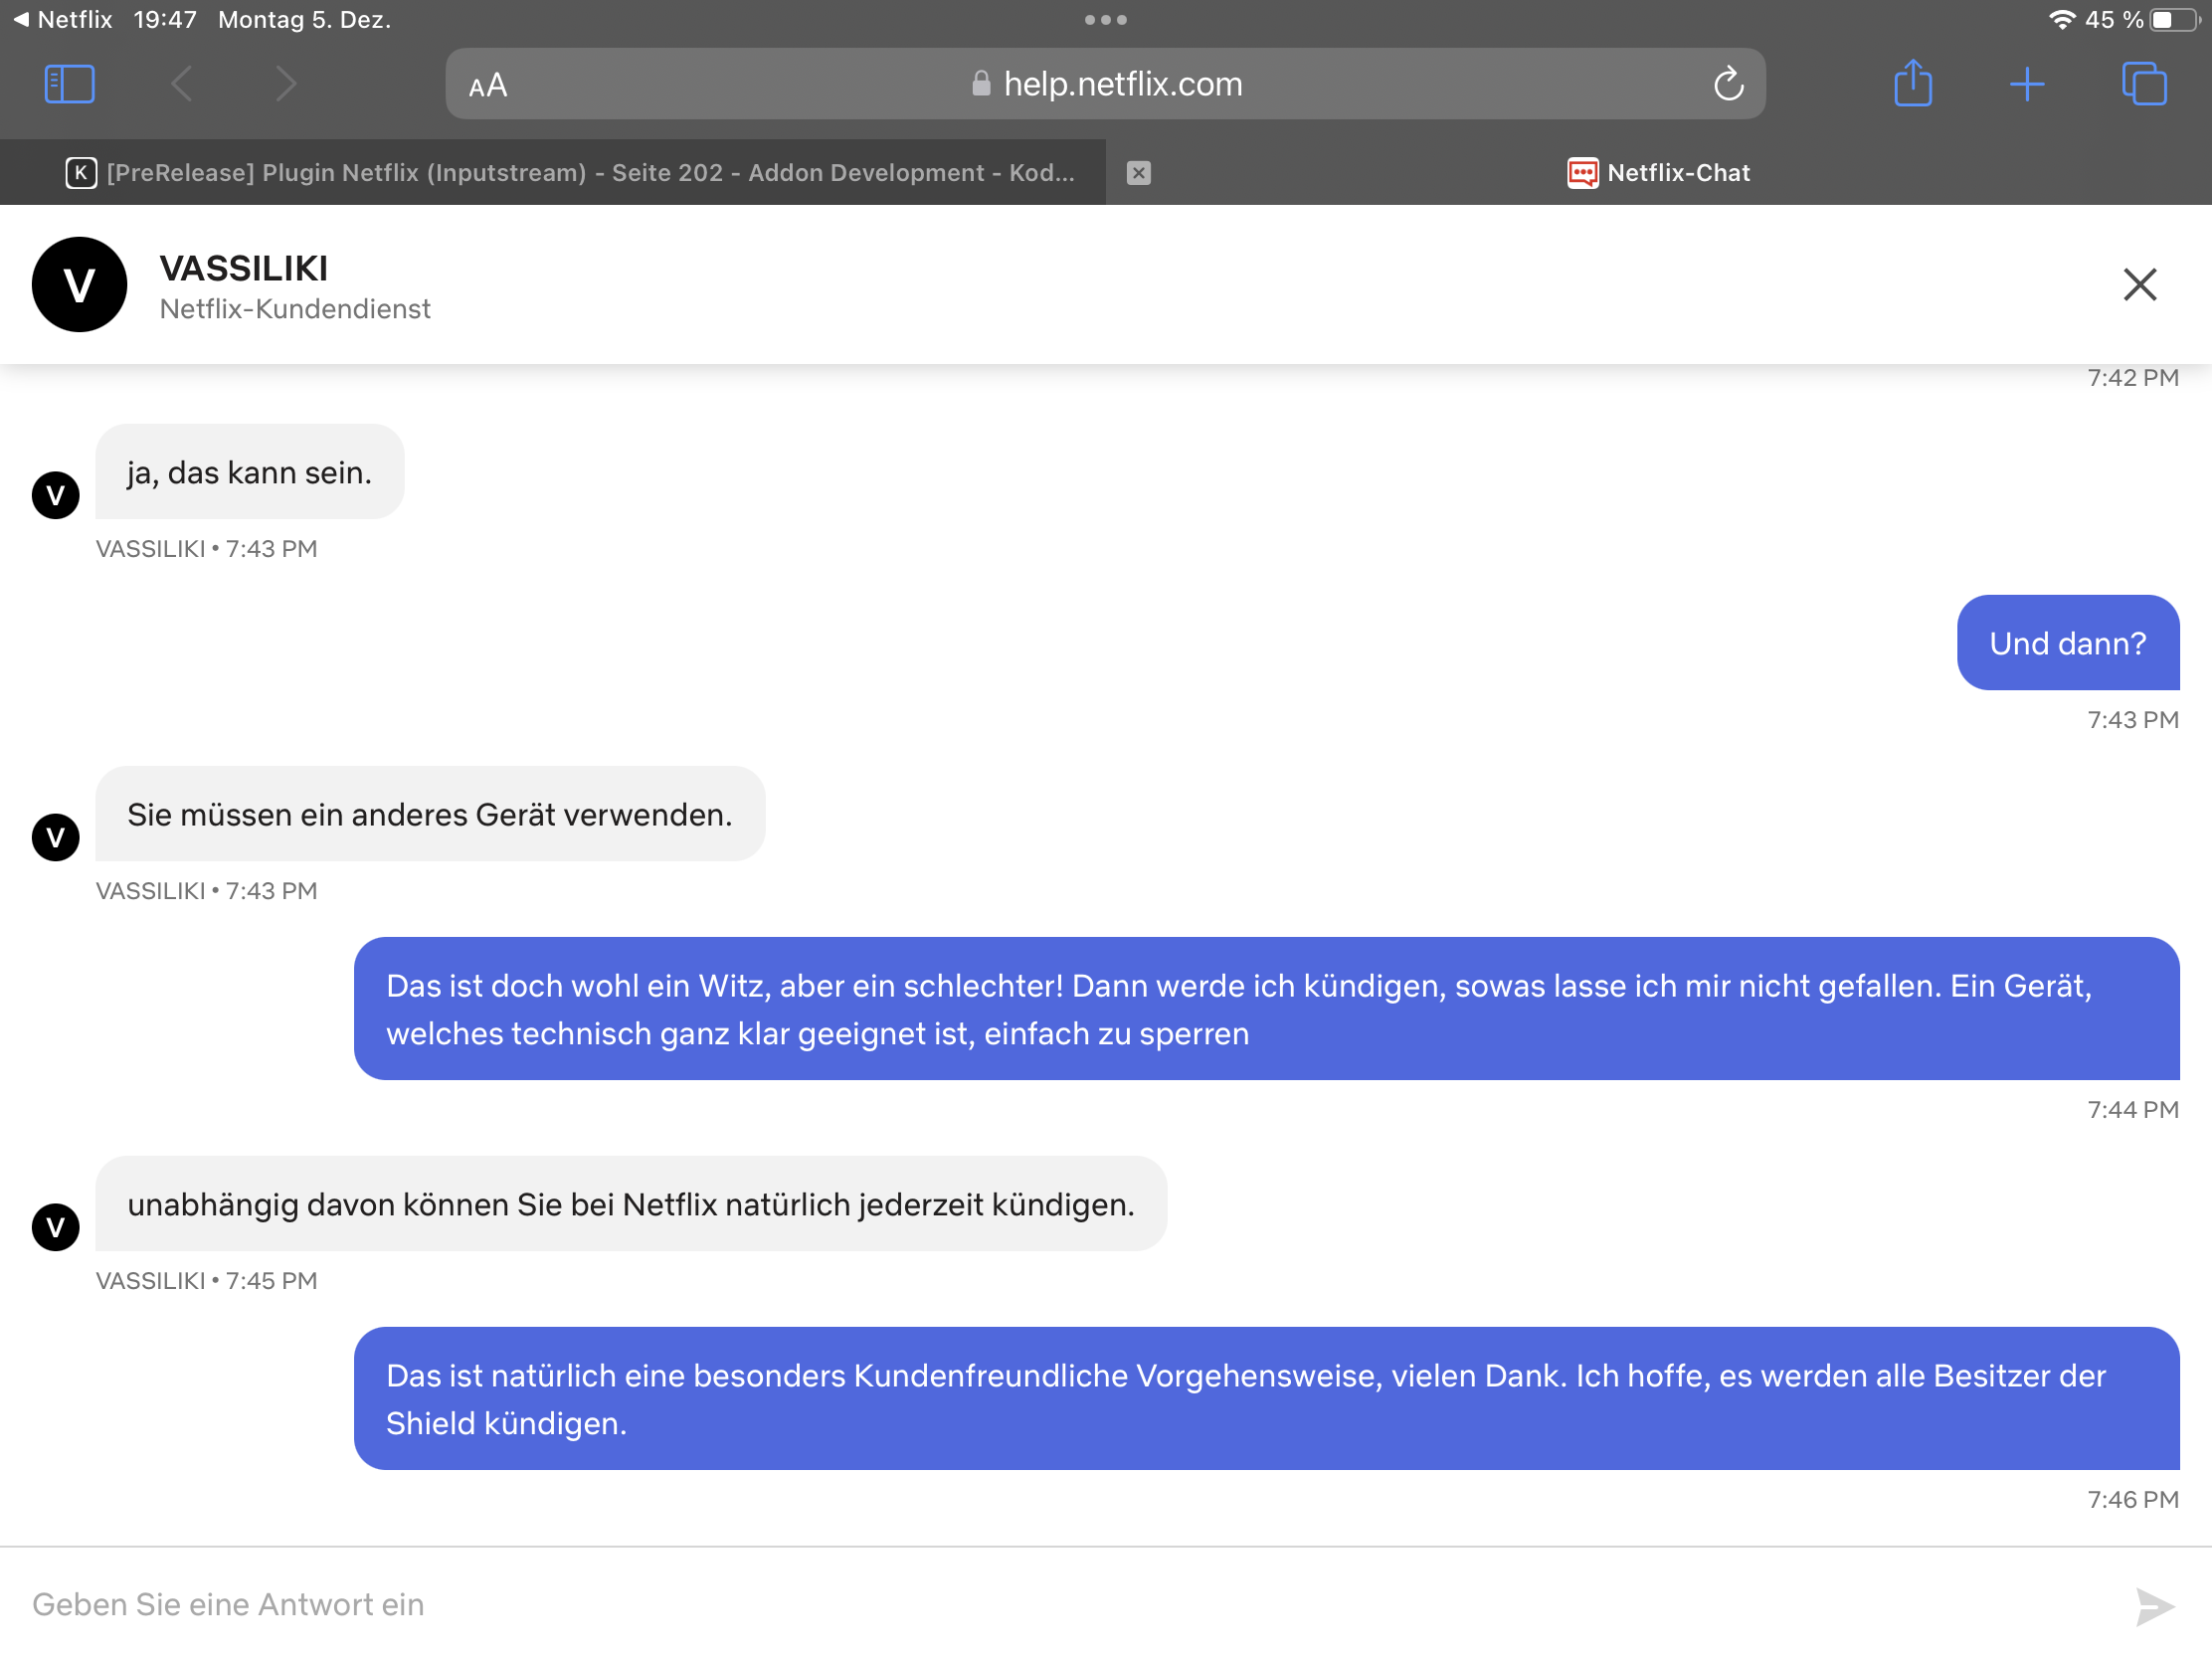Open the Safari sidebar panel
This screenshot has width=2212, height=1659.
pos(70,84)
